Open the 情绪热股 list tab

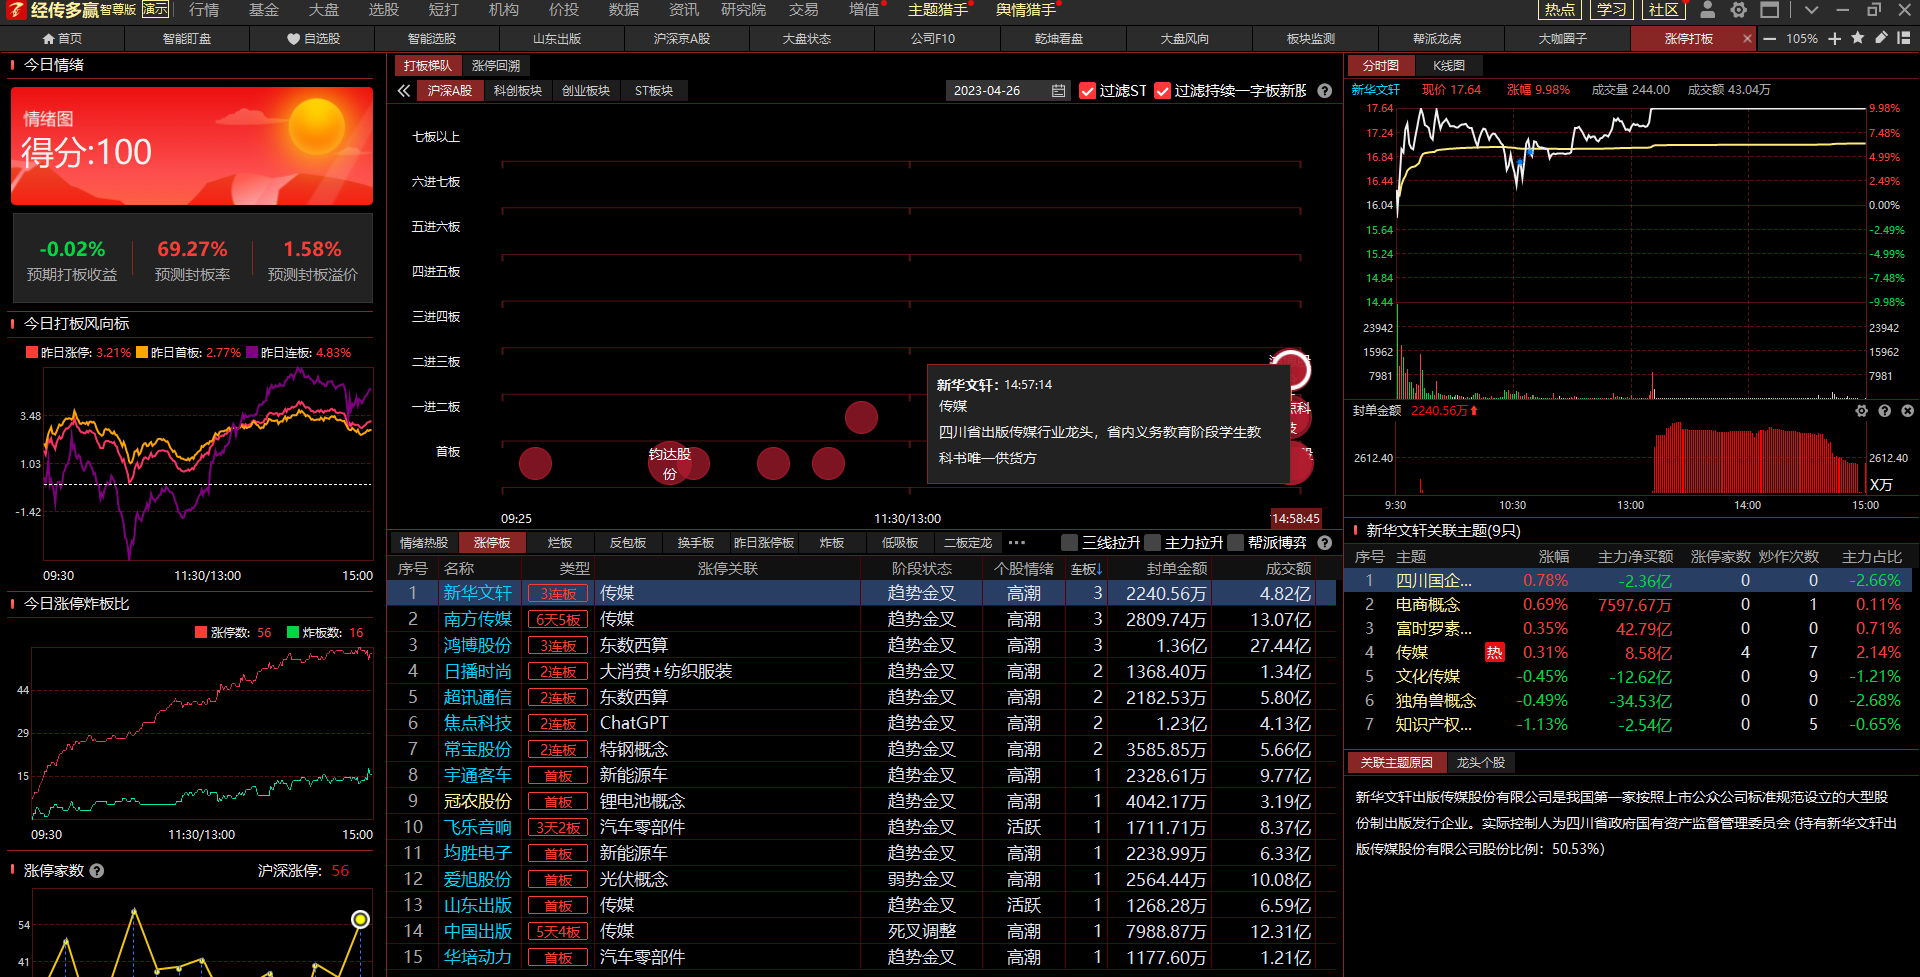click(424, 543)
